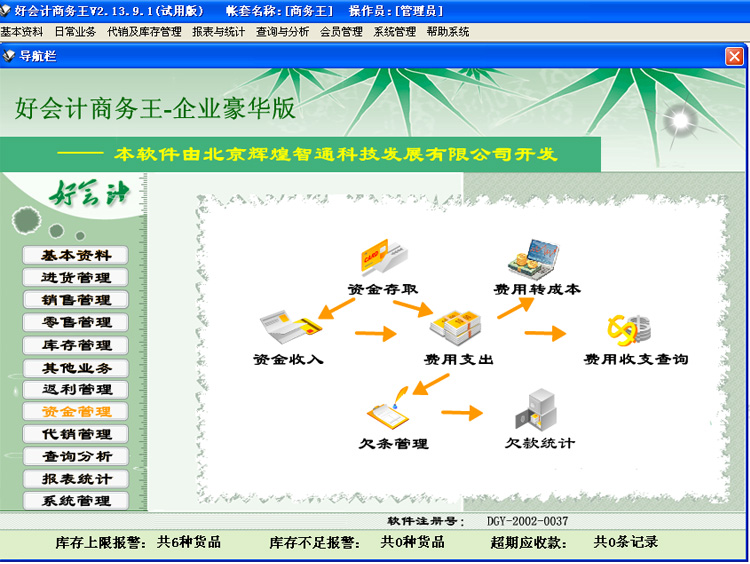Viewport: 750px width, 564px height.
Task: Click the 库存不足报警 status label
Action: coord(314,542)
